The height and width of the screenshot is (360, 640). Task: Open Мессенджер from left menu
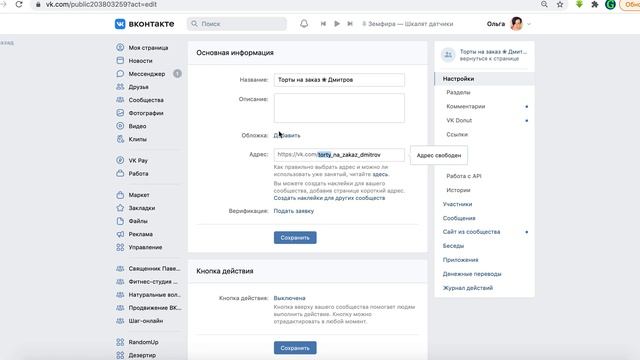click(141, 74)
